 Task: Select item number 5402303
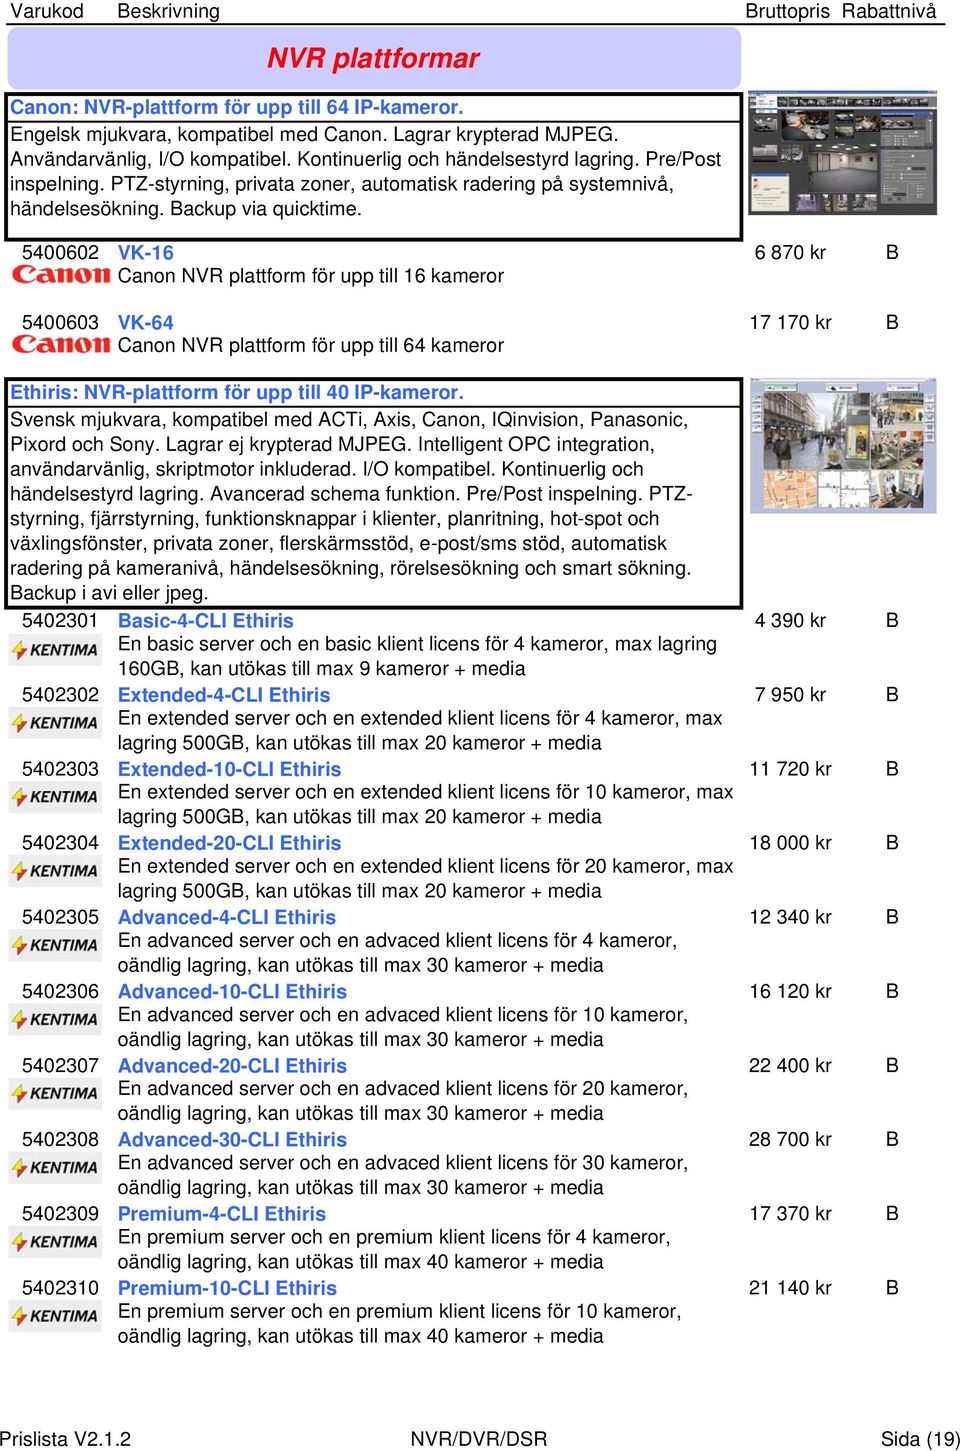(x=60, y=769)
